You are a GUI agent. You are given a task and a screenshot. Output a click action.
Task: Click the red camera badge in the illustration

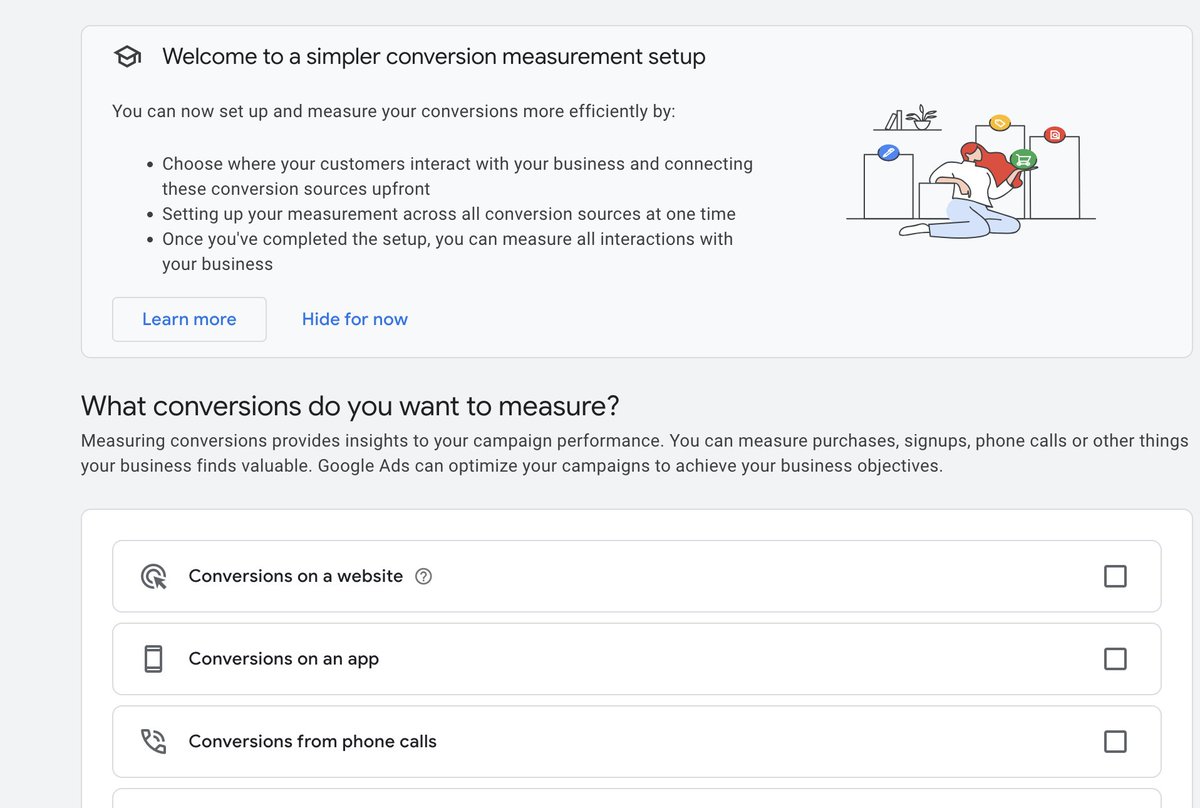[1054, 134]
